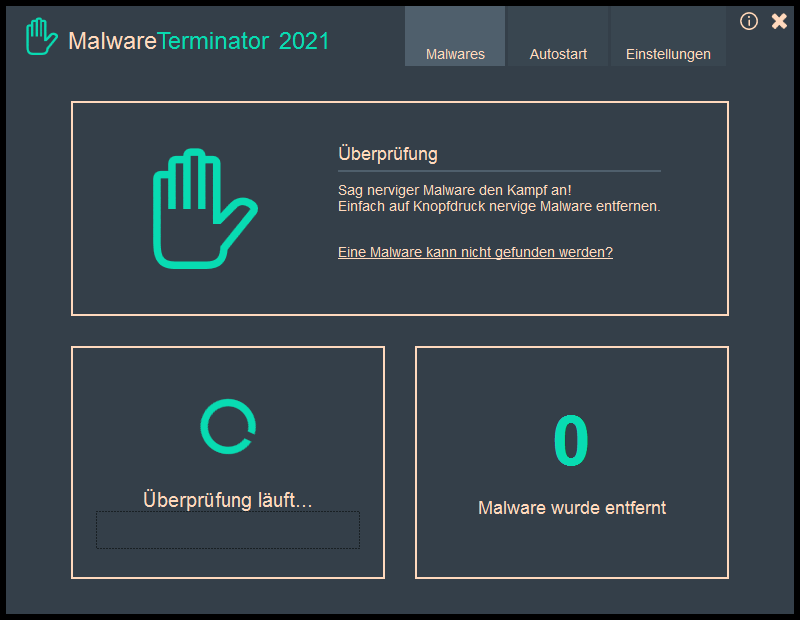This screenshot has height=620, width=800.
Task: Click 'Sag nerviger Malware den Kampf an!' text
Action: [455, 190]
